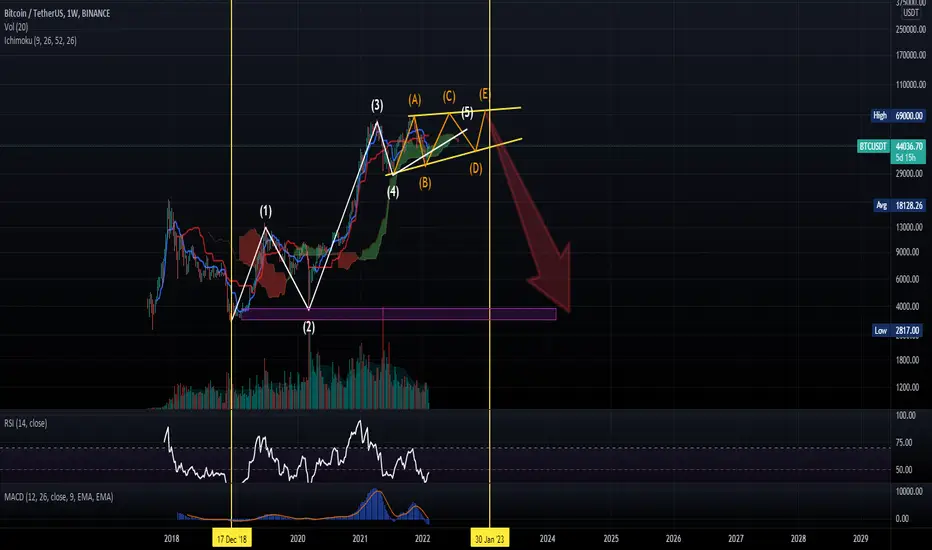This screenshot has height=550, width=932.
Task: Click the 2024 label on time axis
Action: (x=547, y=539)
